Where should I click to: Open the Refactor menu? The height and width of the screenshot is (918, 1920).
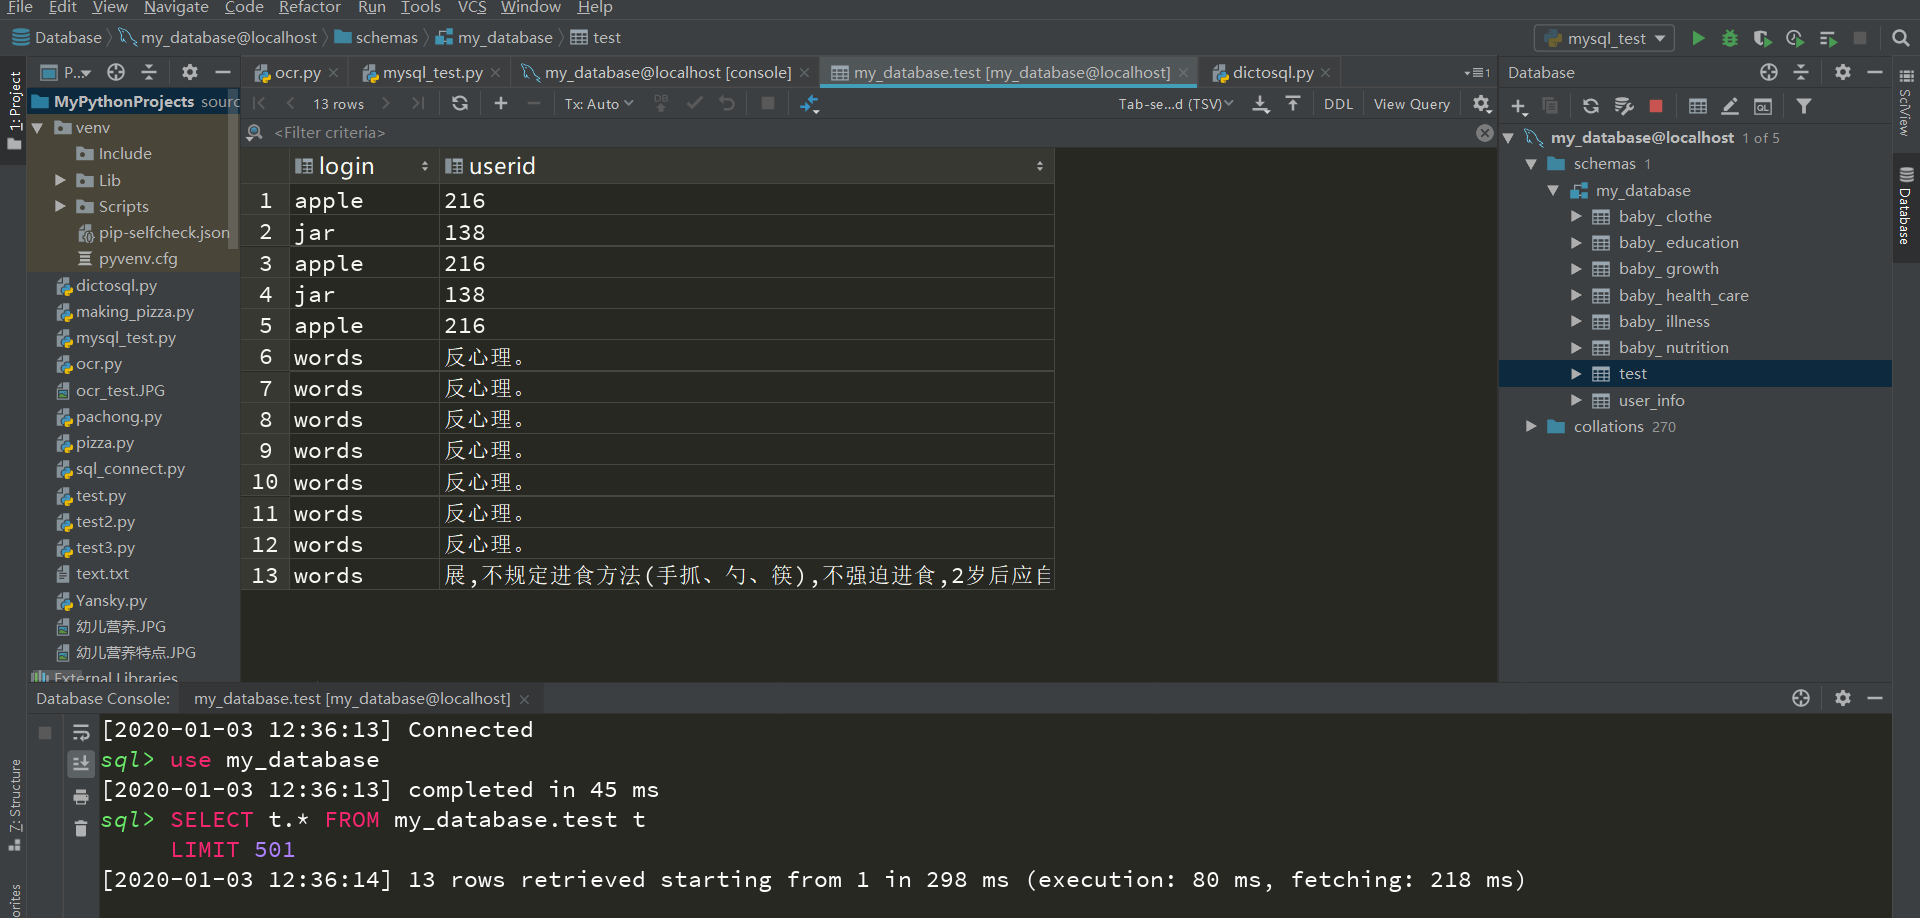point(310,8)
